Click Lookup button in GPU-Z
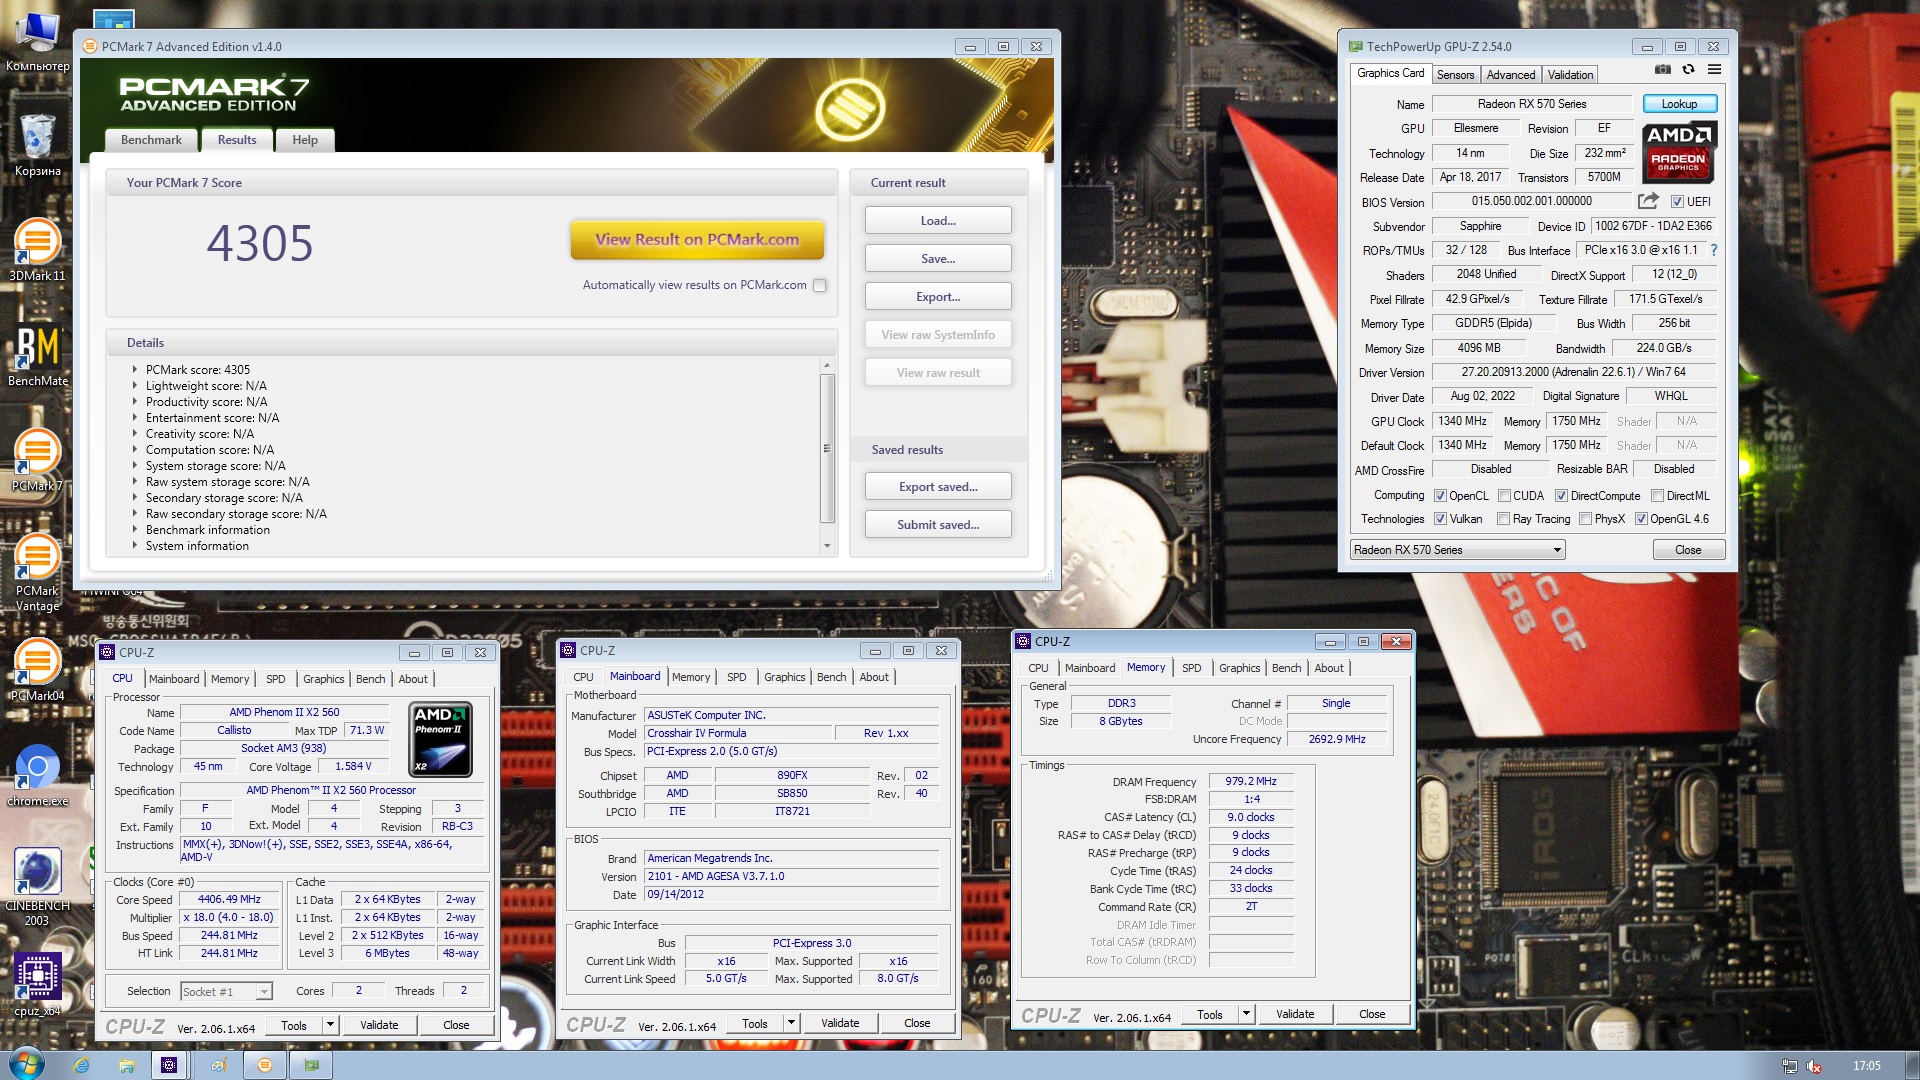Viewport: 1920px width, 1080px height. 1679,104
